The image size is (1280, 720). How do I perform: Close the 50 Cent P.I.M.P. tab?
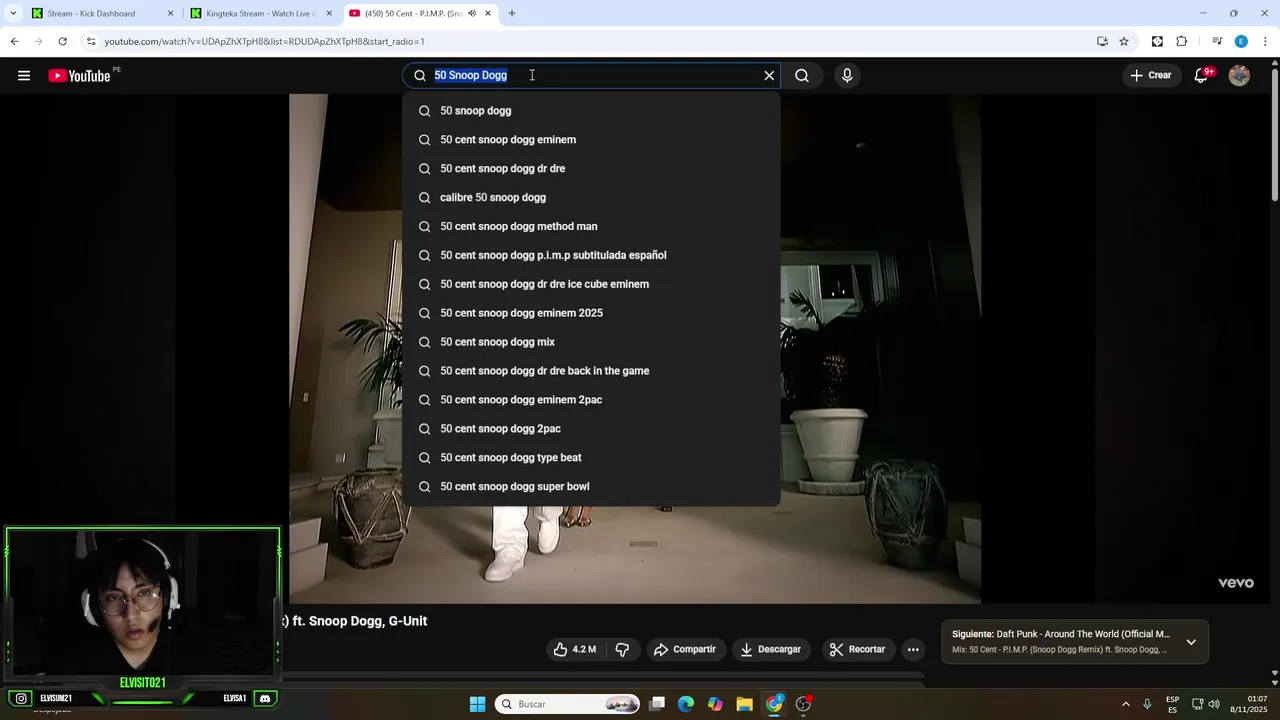[488, 14]
